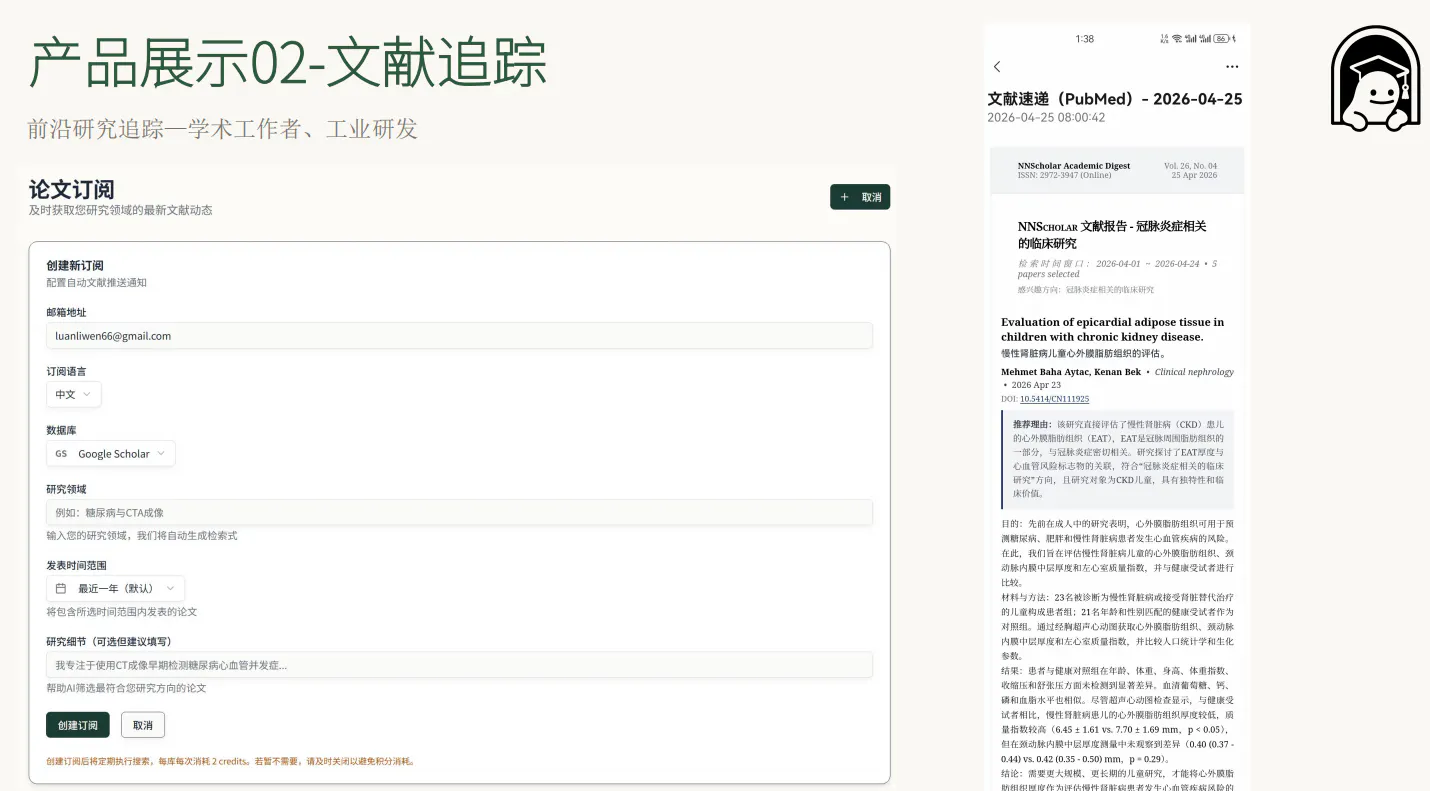Click the credits warning text at bottom
1430x791 pixels.
tap(230, 761)
